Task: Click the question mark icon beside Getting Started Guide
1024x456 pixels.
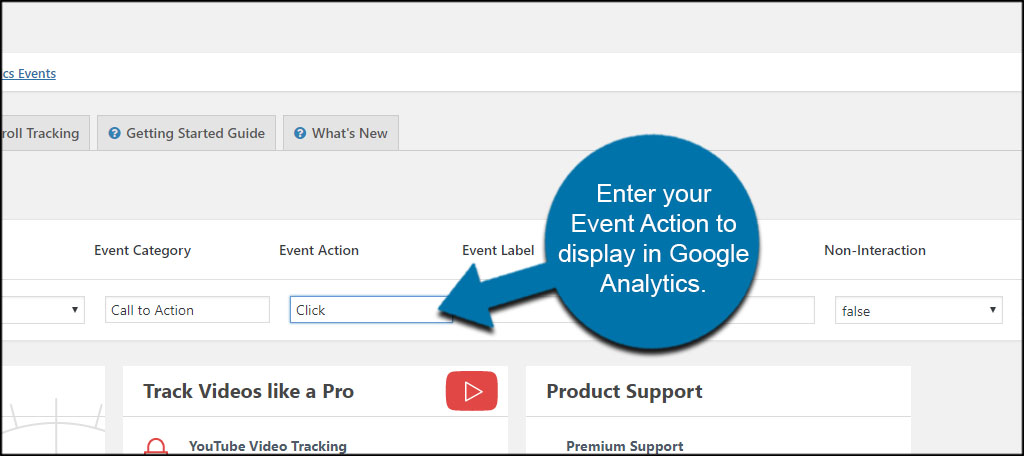Action: coord(114,133)
